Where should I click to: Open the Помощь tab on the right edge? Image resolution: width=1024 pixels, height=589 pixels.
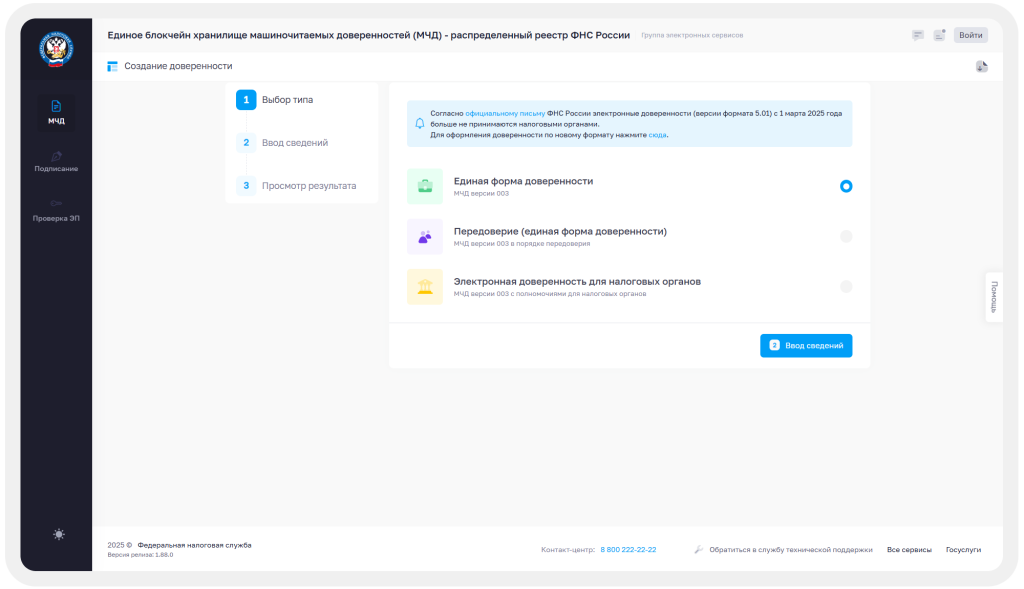click(x=992, y=297)
